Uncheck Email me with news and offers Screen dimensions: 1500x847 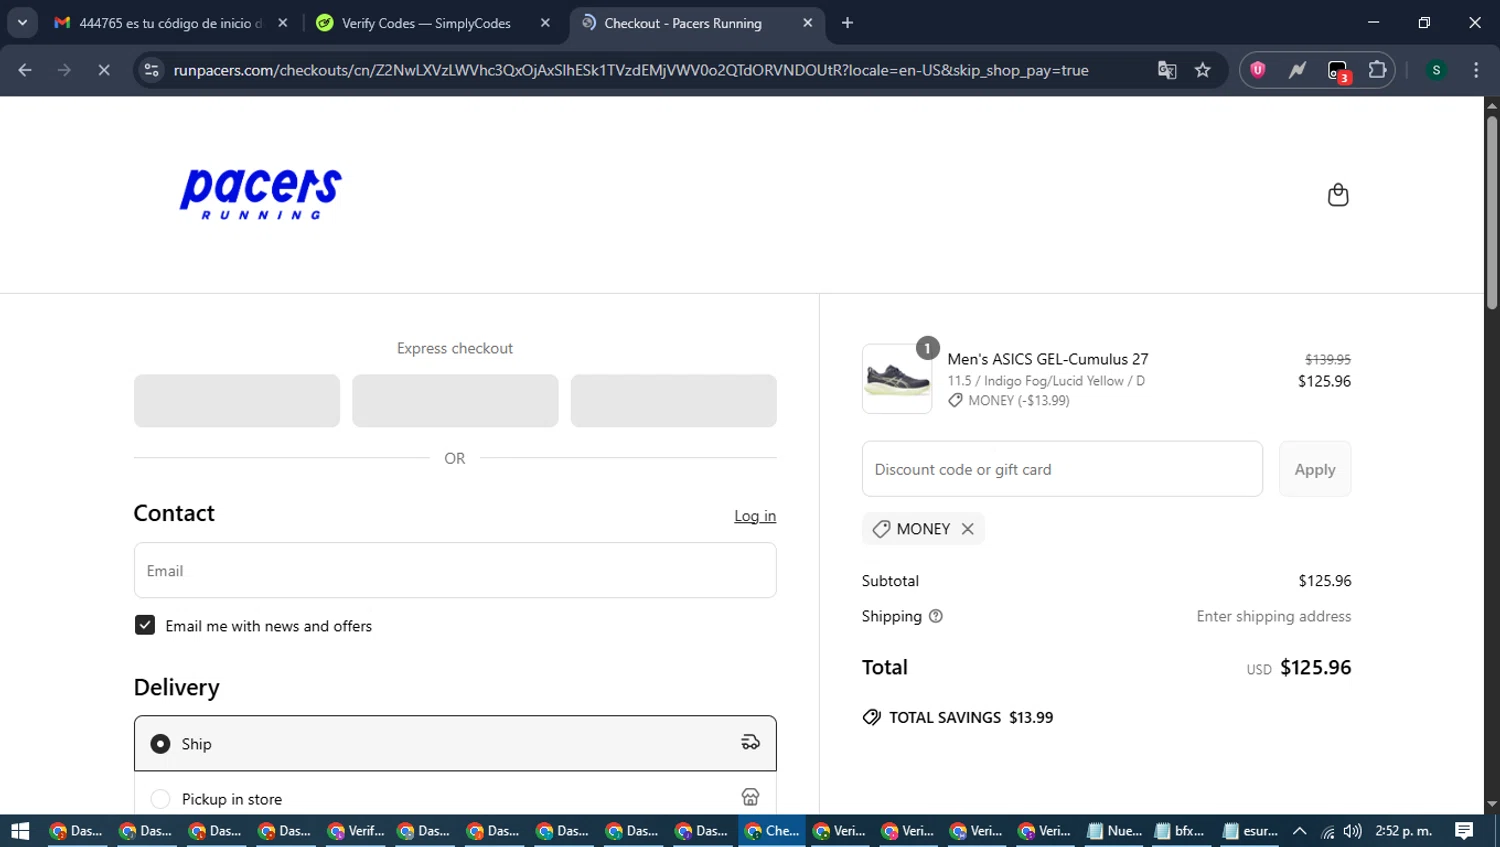[145, 625]
